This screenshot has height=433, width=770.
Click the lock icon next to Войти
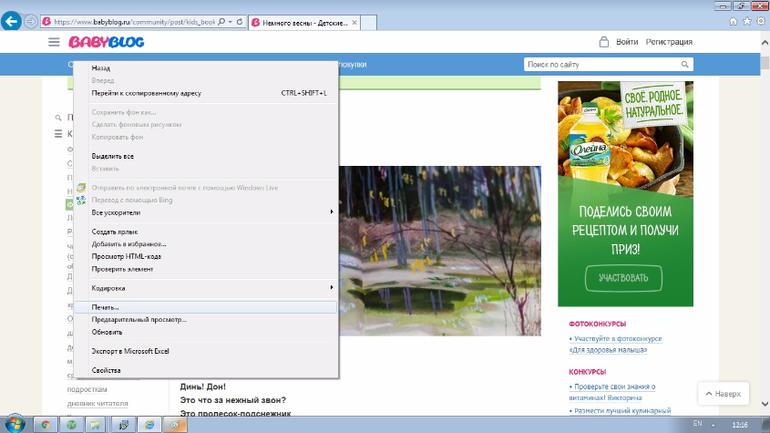tap(603, 42)
